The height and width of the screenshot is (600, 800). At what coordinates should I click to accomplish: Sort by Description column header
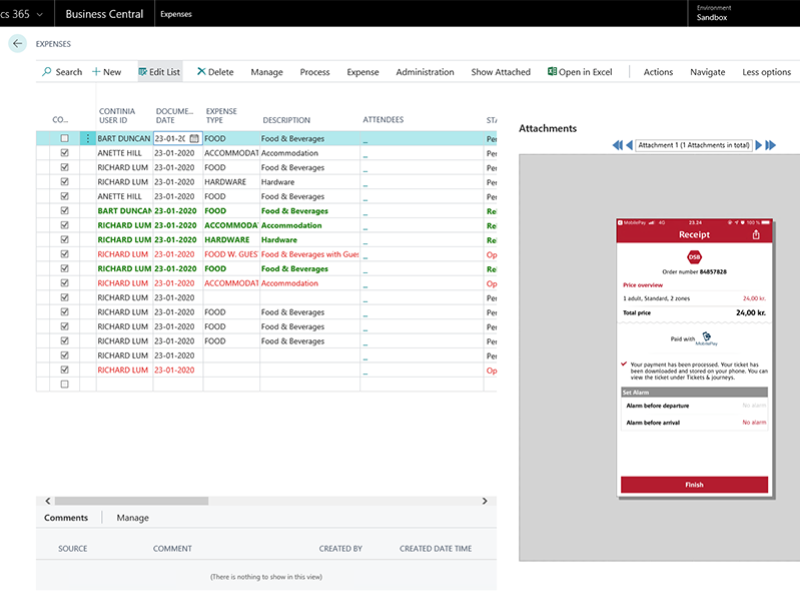click(286, 120)
